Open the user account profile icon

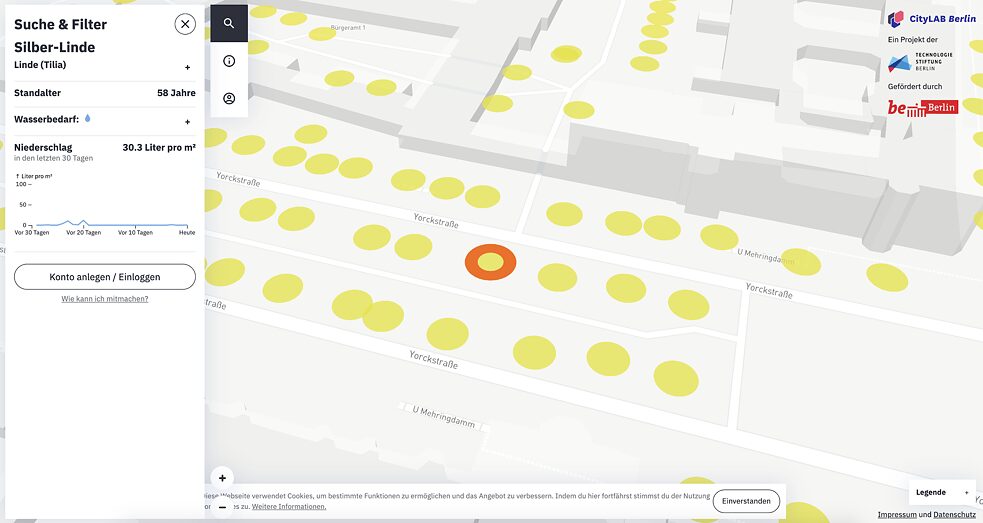coord(229,98)
